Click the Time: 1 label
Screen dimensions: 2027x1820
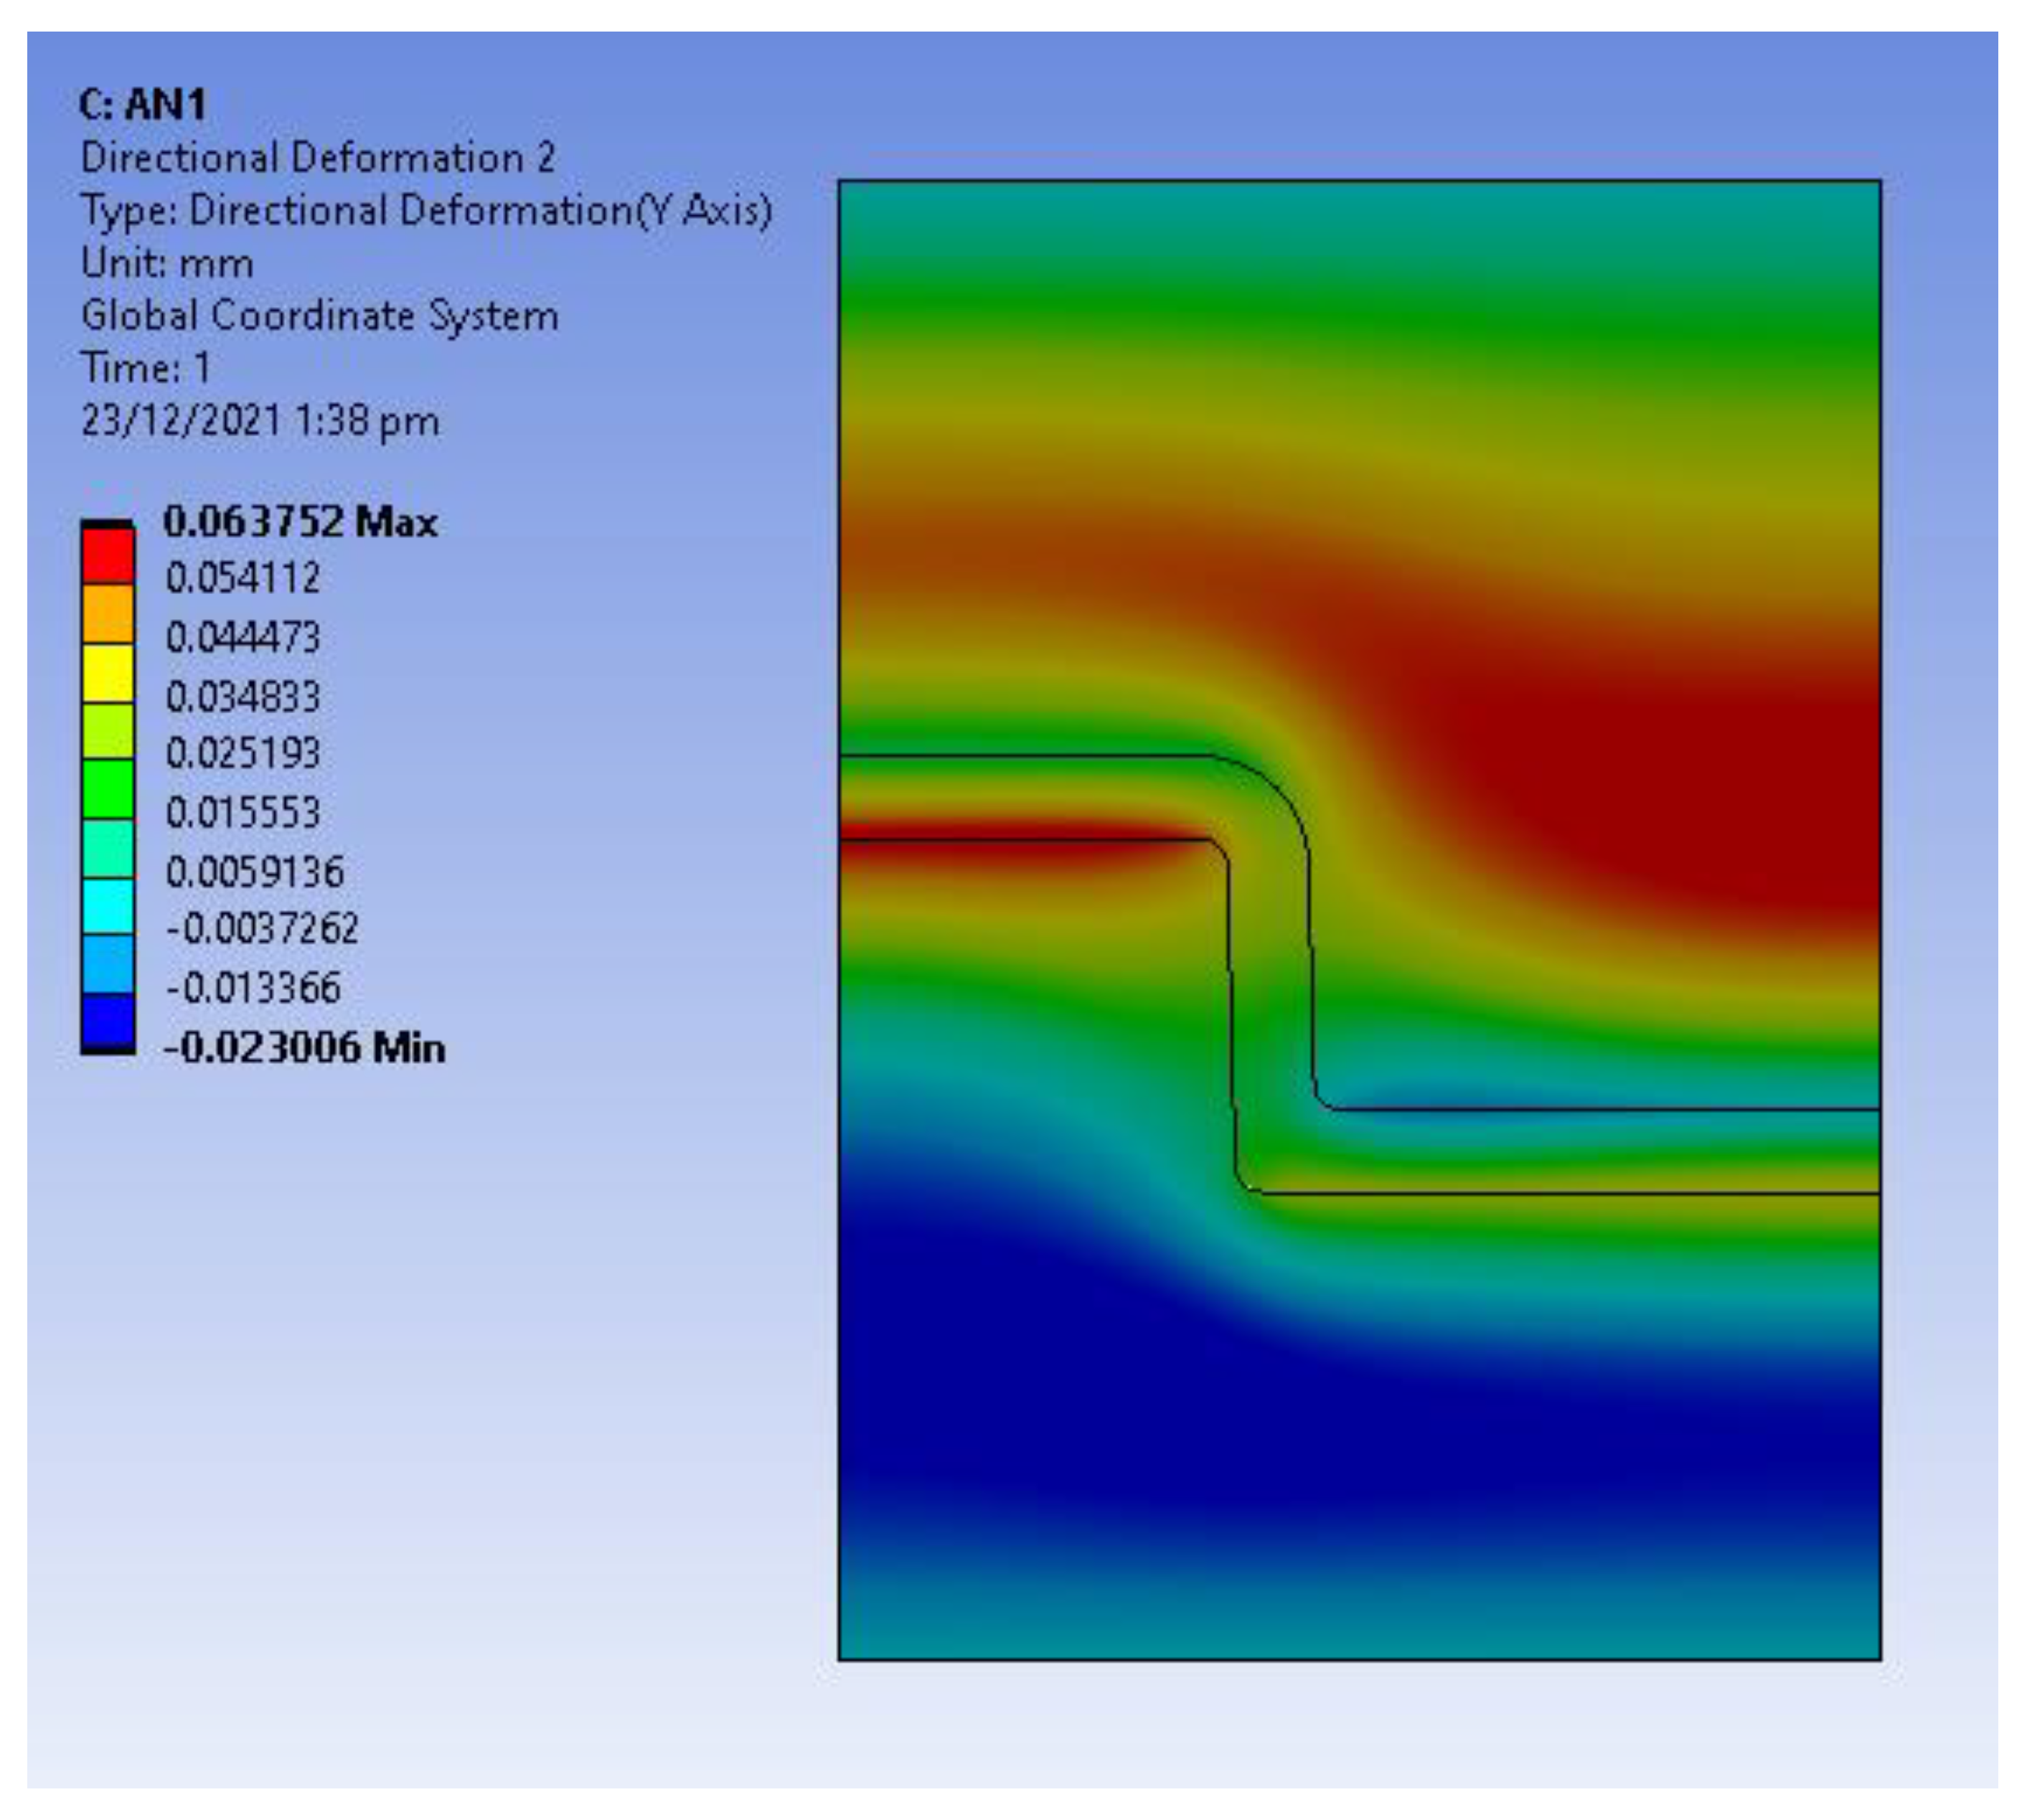click(x=145, y=368)
